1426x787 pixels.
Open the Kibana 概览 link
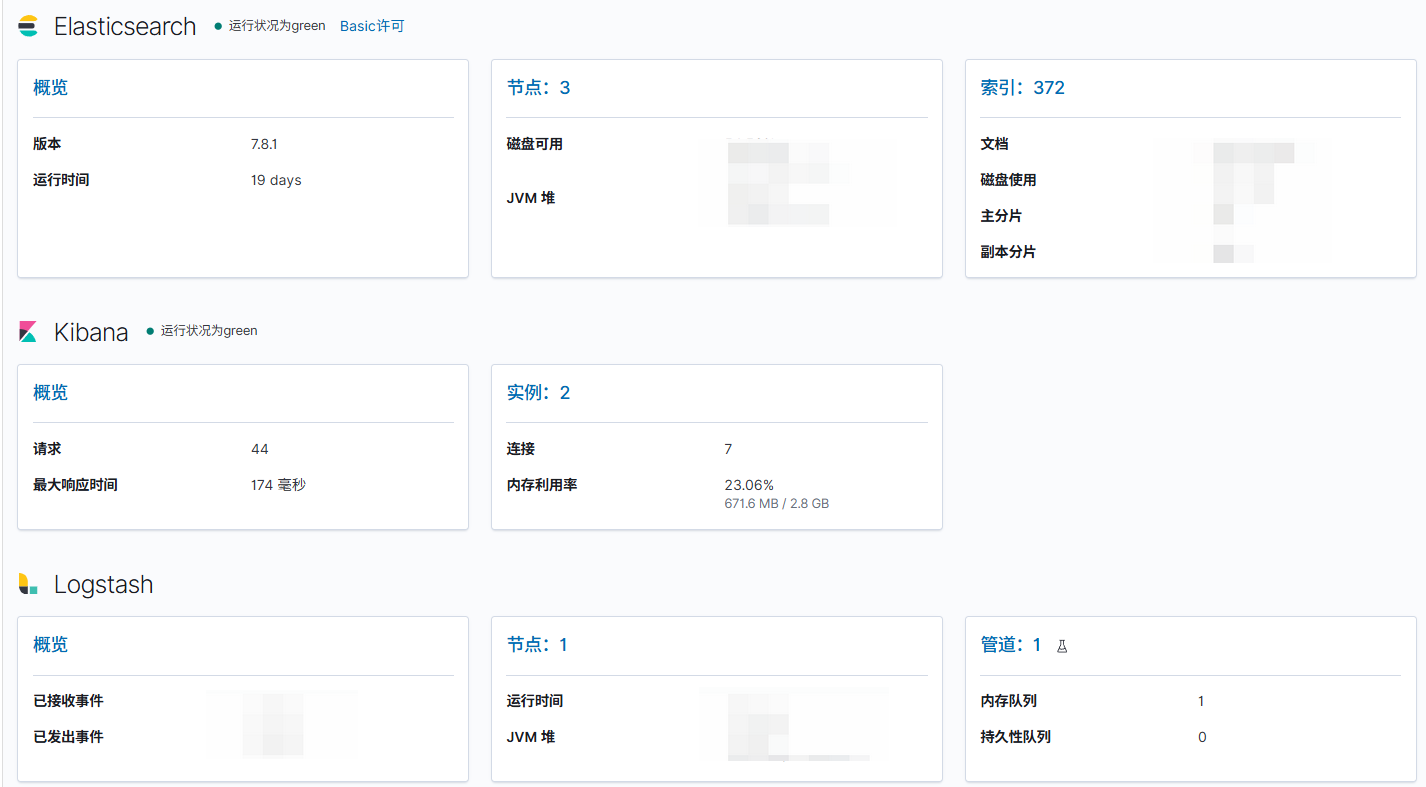click(51, 393)
